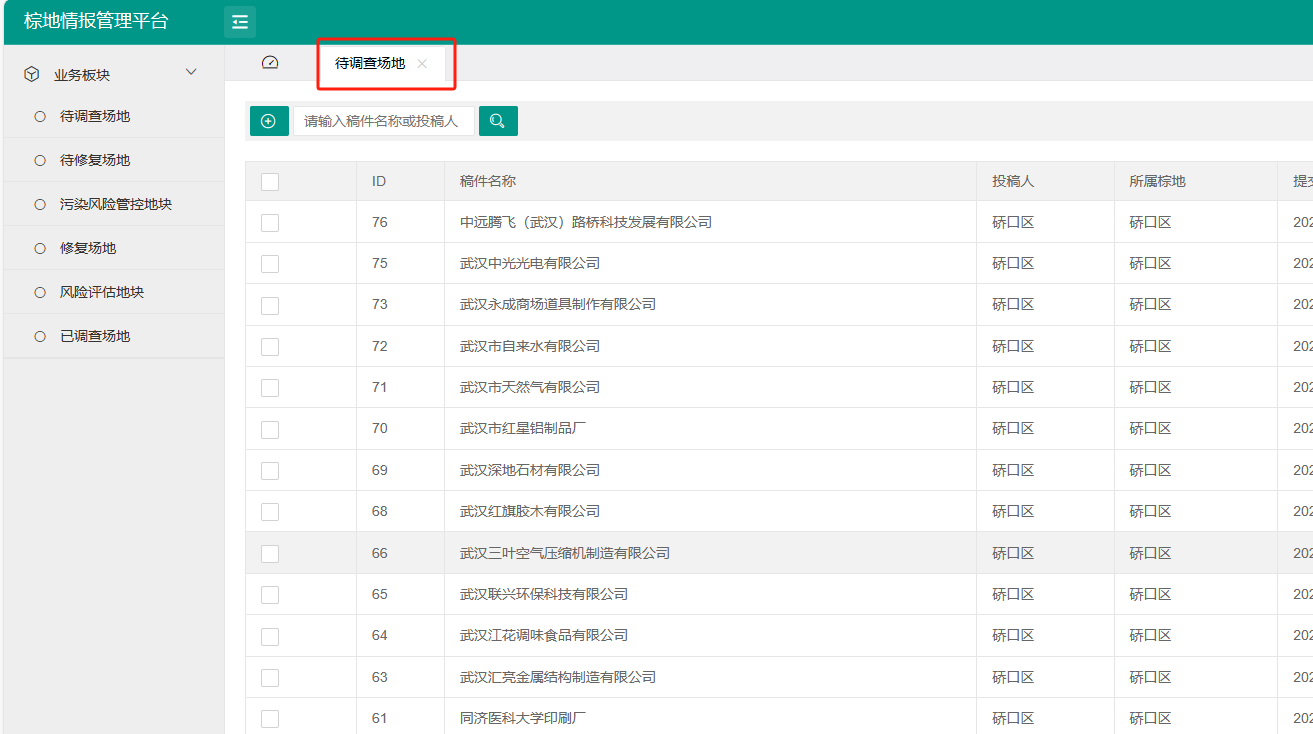Click the cube icon beside 业务板块
1313x734 pixels.
click(32, 74)
